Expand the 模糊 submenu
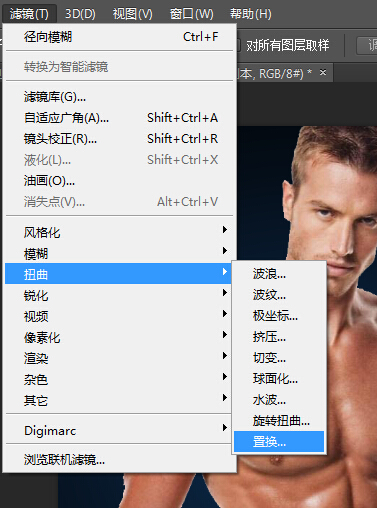377x508 pixels. [x=119, y=253]
